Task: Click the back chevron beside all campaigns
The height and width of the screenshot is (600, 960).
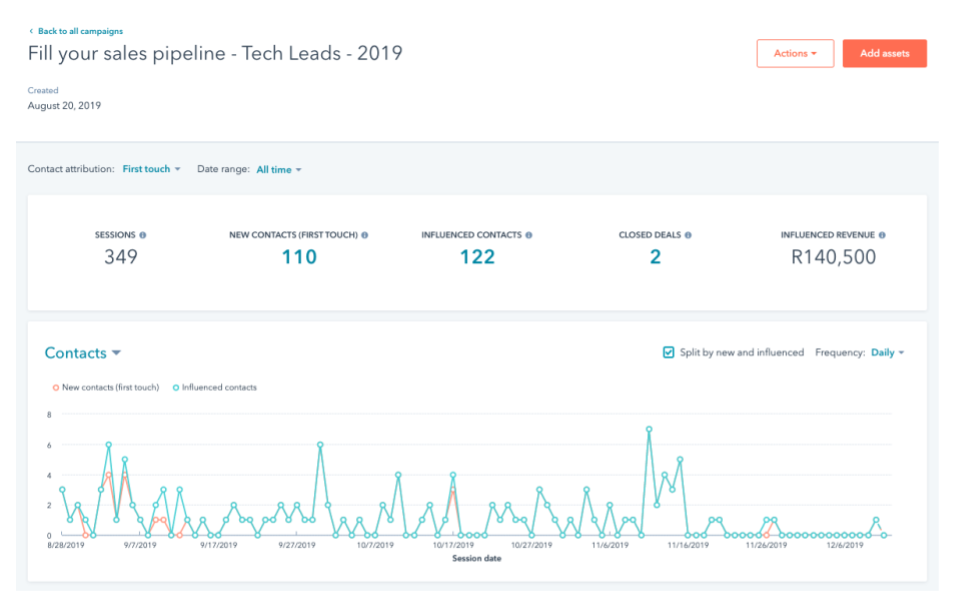Action: click(31, 31)
